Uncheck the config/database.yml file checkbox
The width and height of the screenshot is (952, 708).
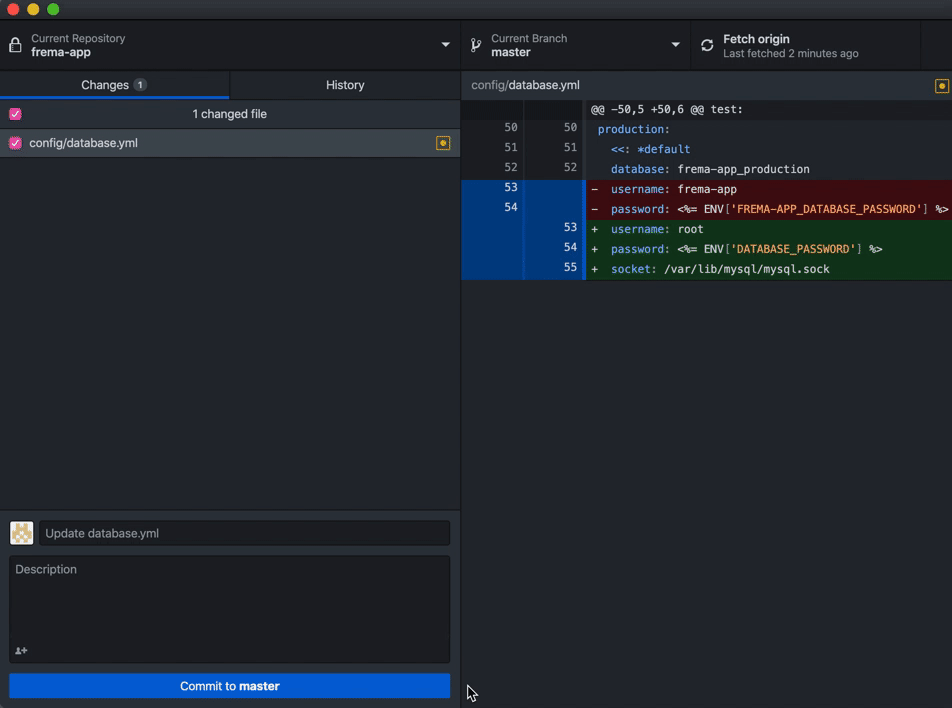(x=15, y=143)
